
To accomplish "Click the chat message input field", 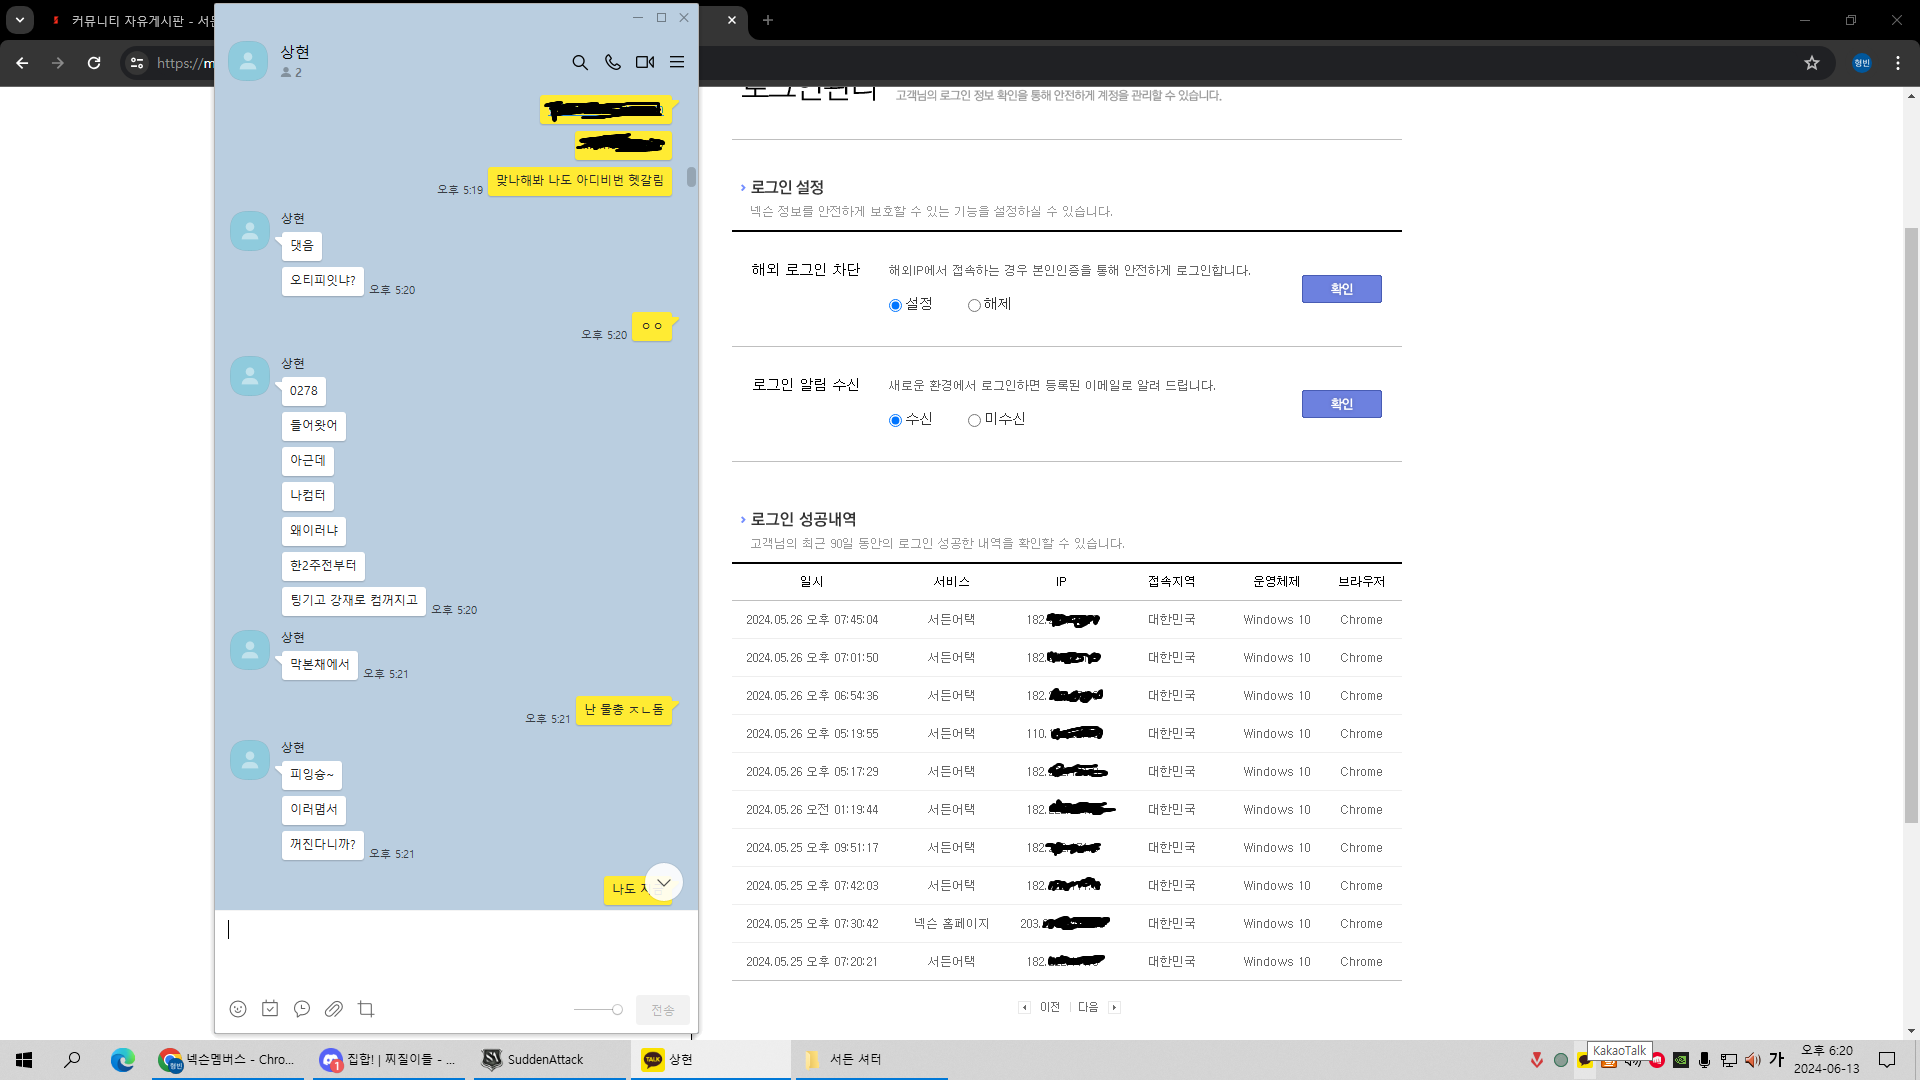I will click(455, 945).
